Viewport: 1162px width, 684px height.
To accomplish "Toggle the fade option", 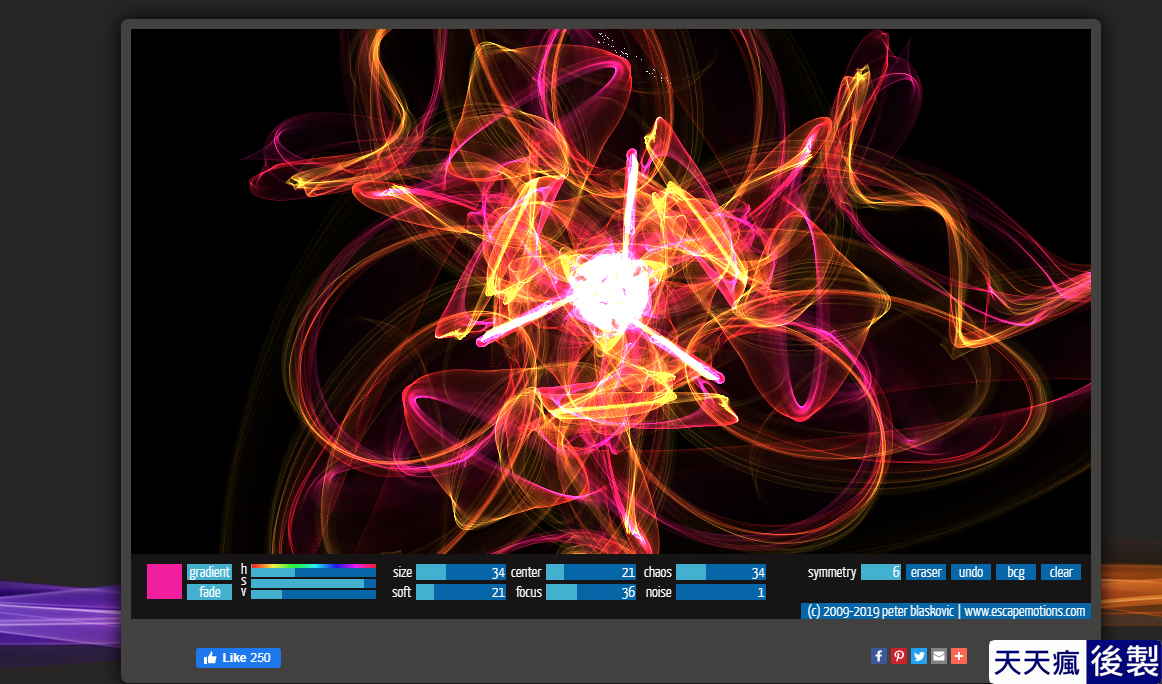I will 209,592.
